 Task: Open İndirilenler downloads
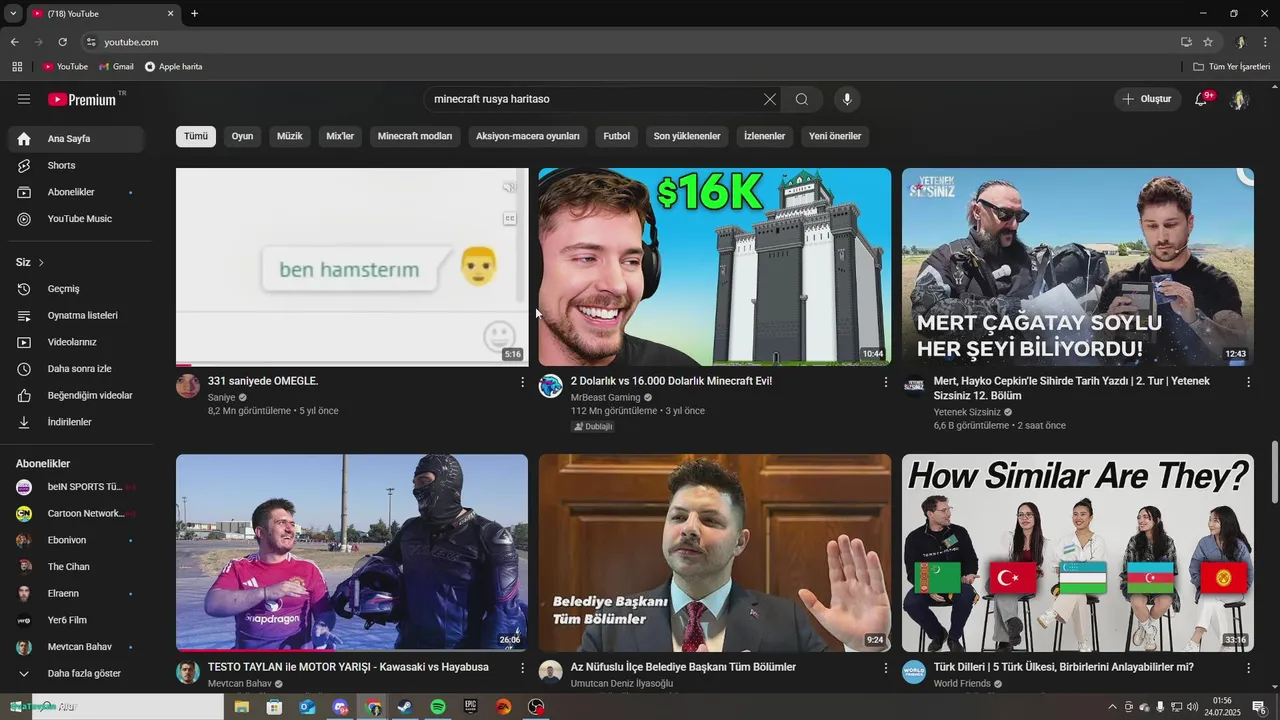[77, 422]
